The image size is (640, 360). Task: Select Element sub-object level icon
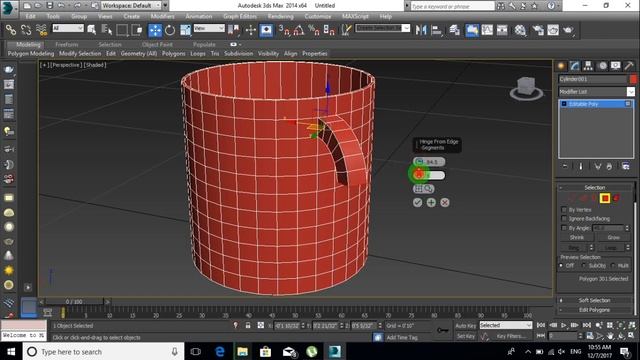click(616, 198)
